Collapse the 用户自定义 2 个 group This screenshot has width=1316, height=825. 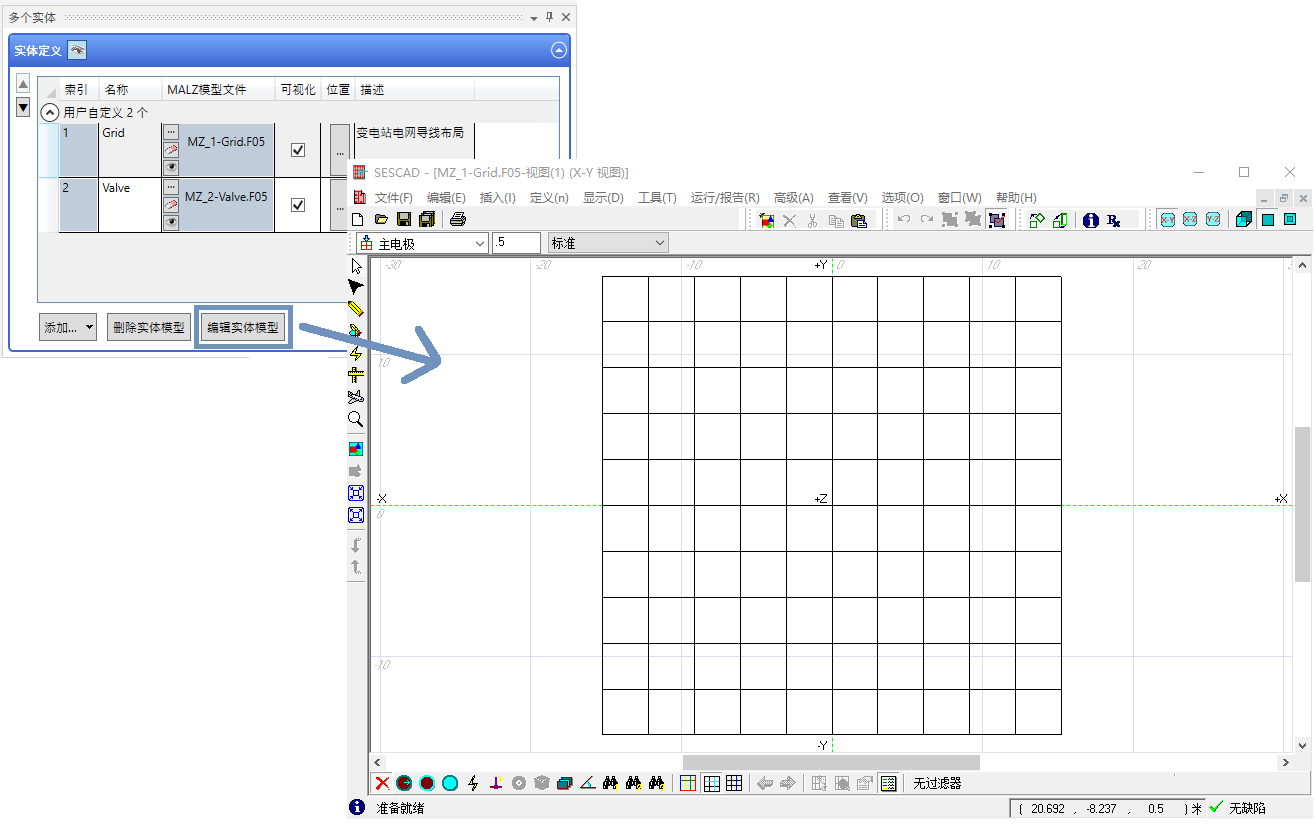(x=50, y=113)
